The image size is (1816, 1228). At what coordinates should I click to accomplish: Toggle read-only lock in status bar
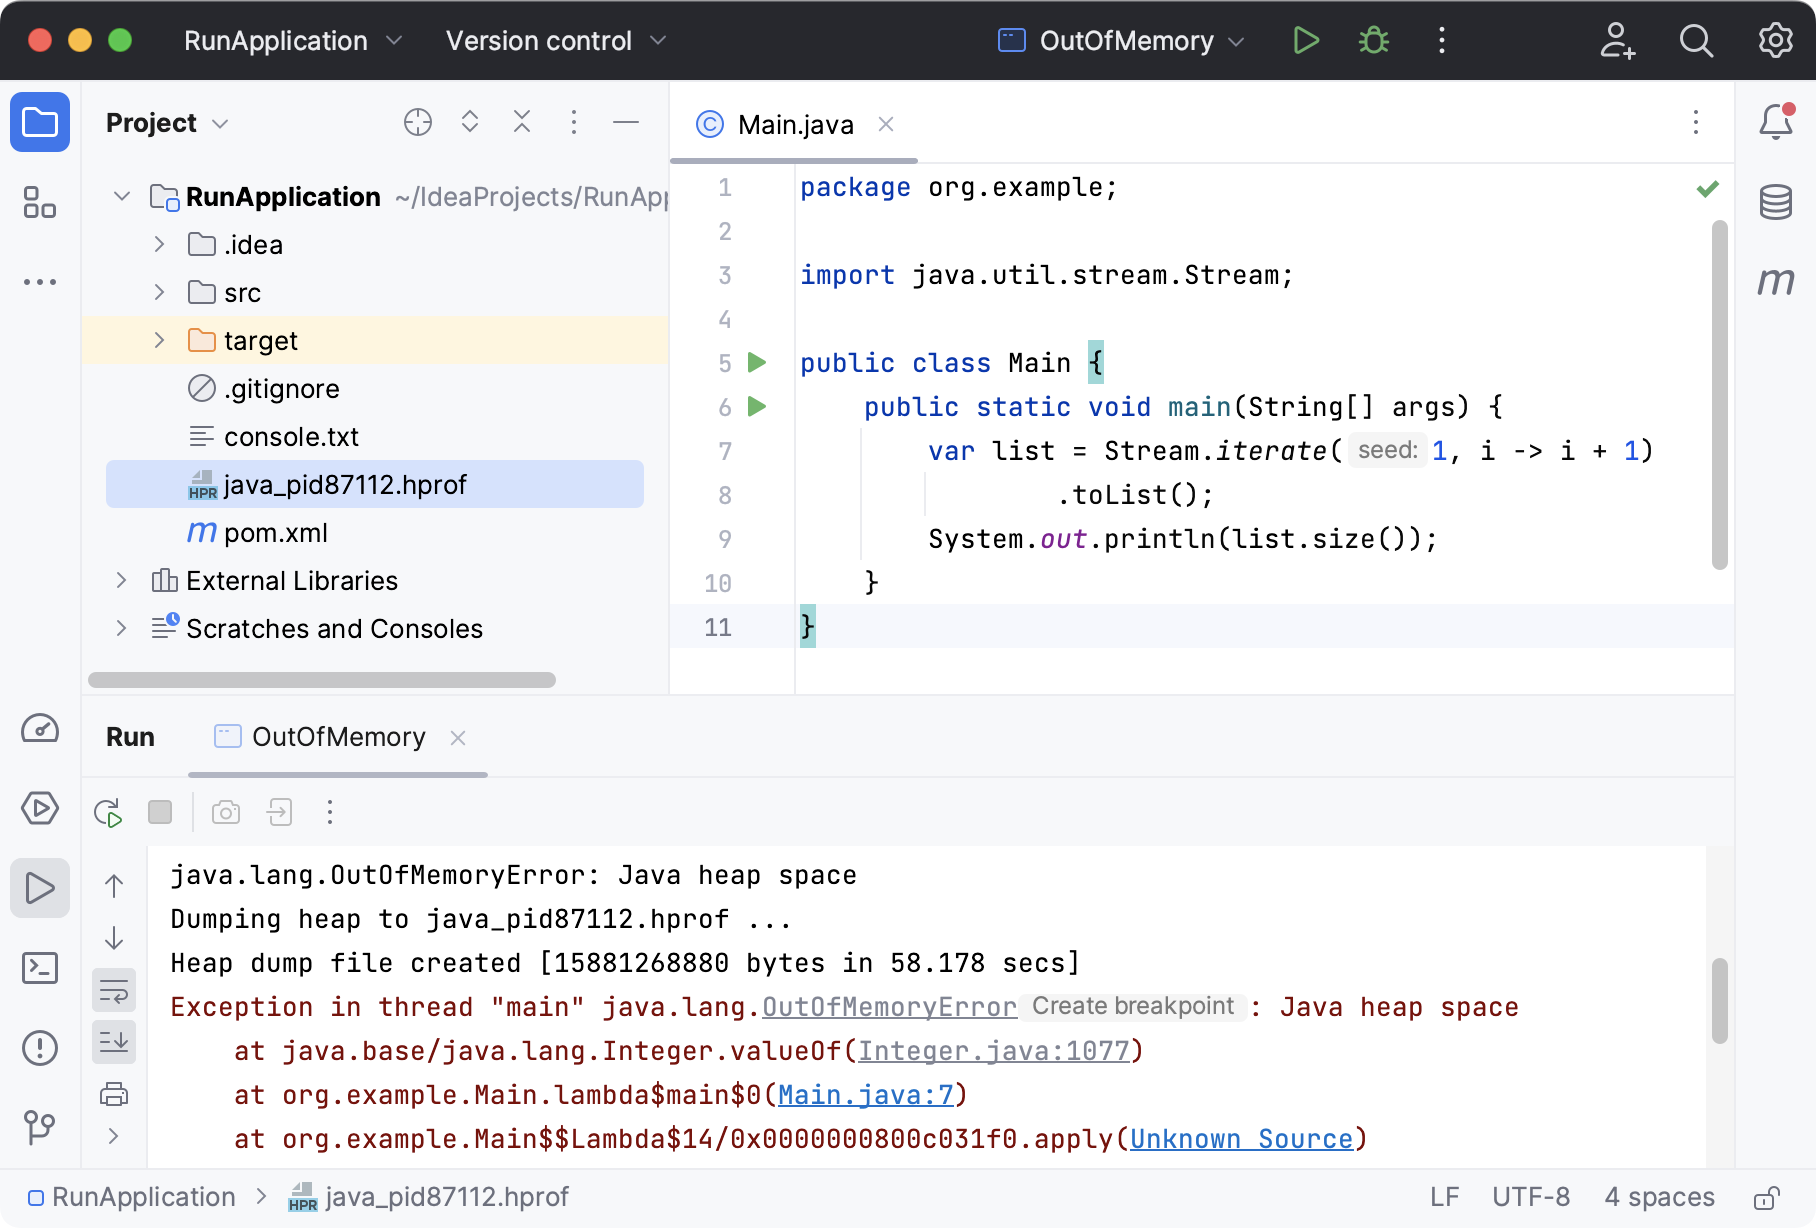pyautogui.click(x=1767, y=1198)
